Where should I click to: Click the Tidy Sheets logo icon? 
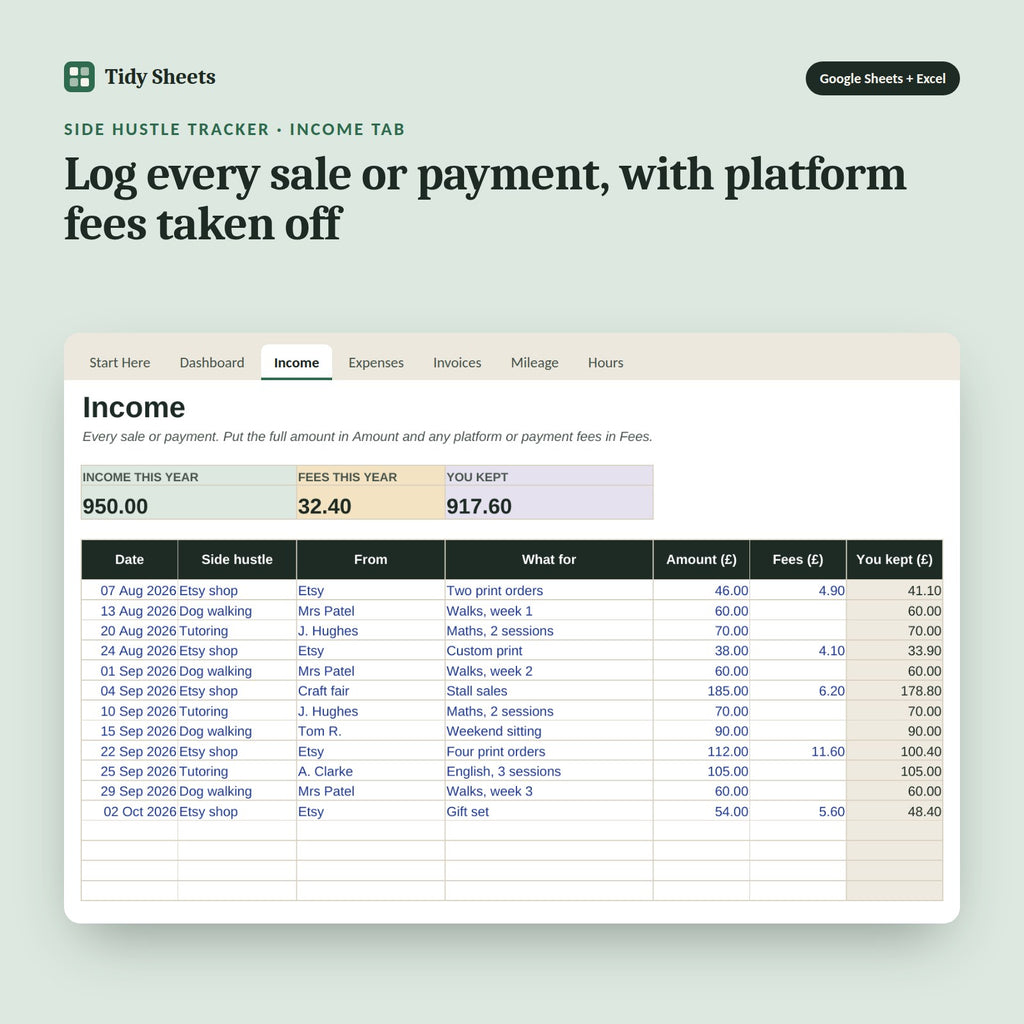[x=79, y=77]
